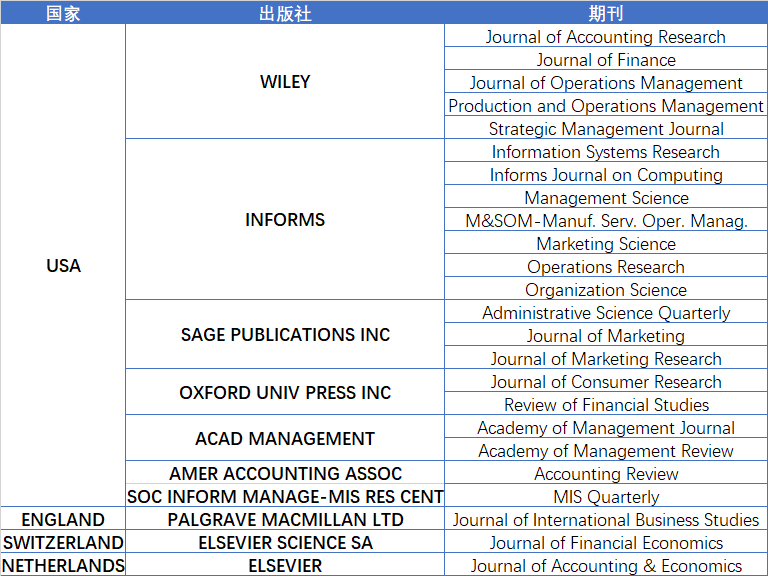Click Journal of Operations Management cell
Image resolution: width=768 pixels, height=576 pixels.
(606, 82)
